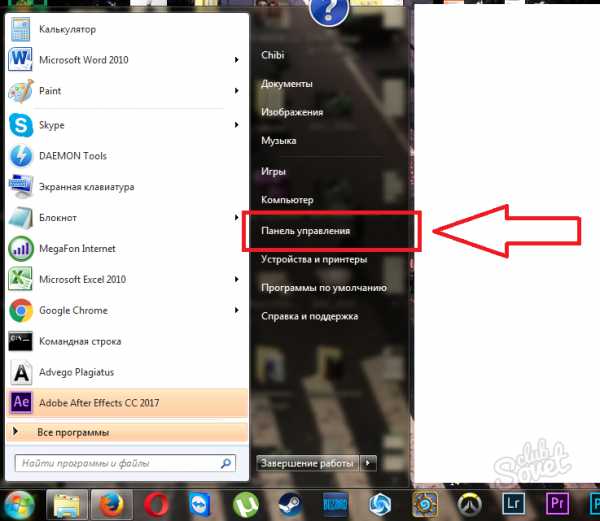
Task: Click the Windows Start orb
Action: coord(18,505)
